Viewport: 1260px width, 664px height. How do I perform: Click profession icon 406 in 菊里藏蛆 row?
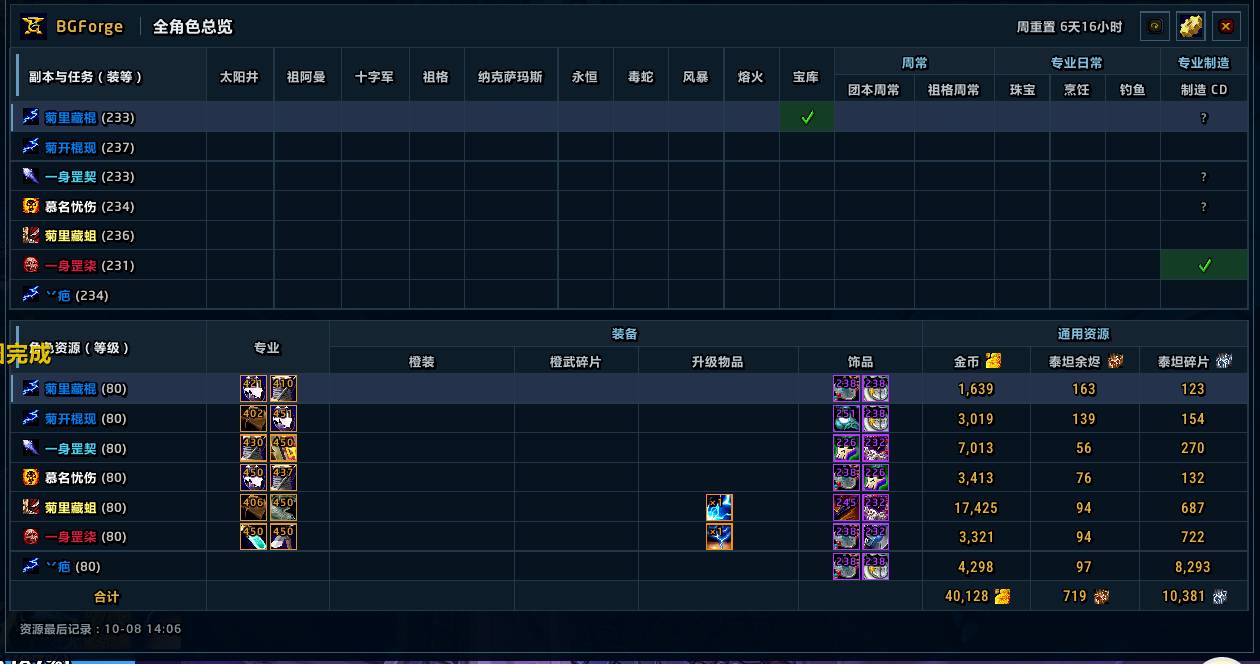click(x=254, y=507)
